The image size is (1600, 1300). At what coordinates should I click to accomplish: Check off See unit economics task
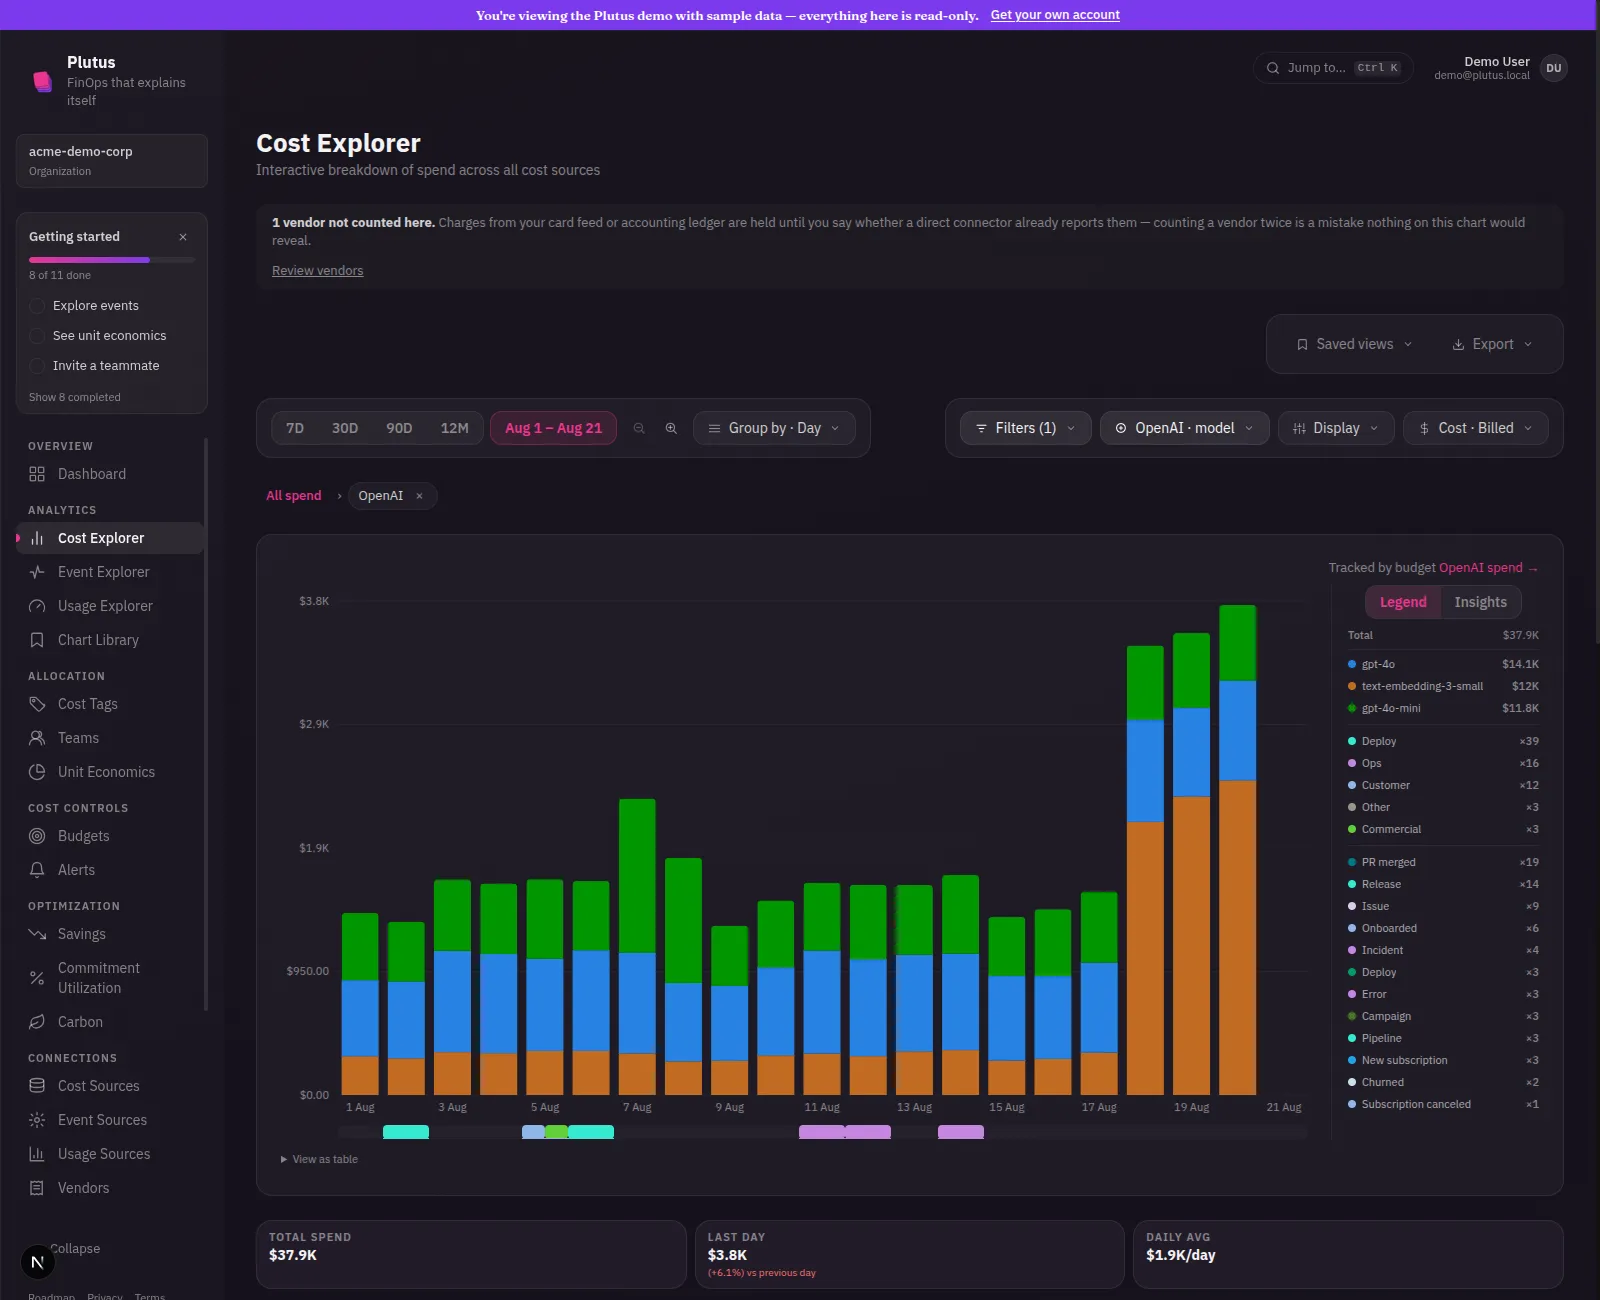[37, 336]
